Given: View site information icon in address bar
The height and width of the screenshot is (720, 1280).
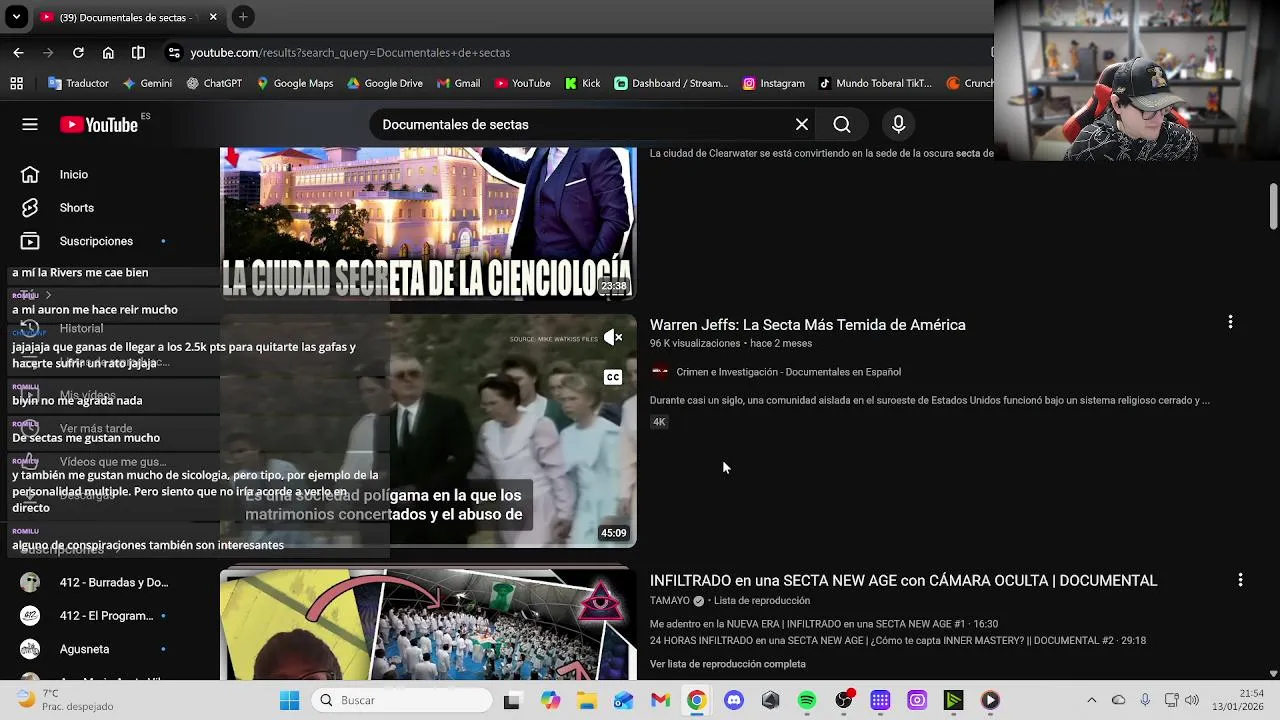Looking at the screenshot, I should click(x=174, y=52).
